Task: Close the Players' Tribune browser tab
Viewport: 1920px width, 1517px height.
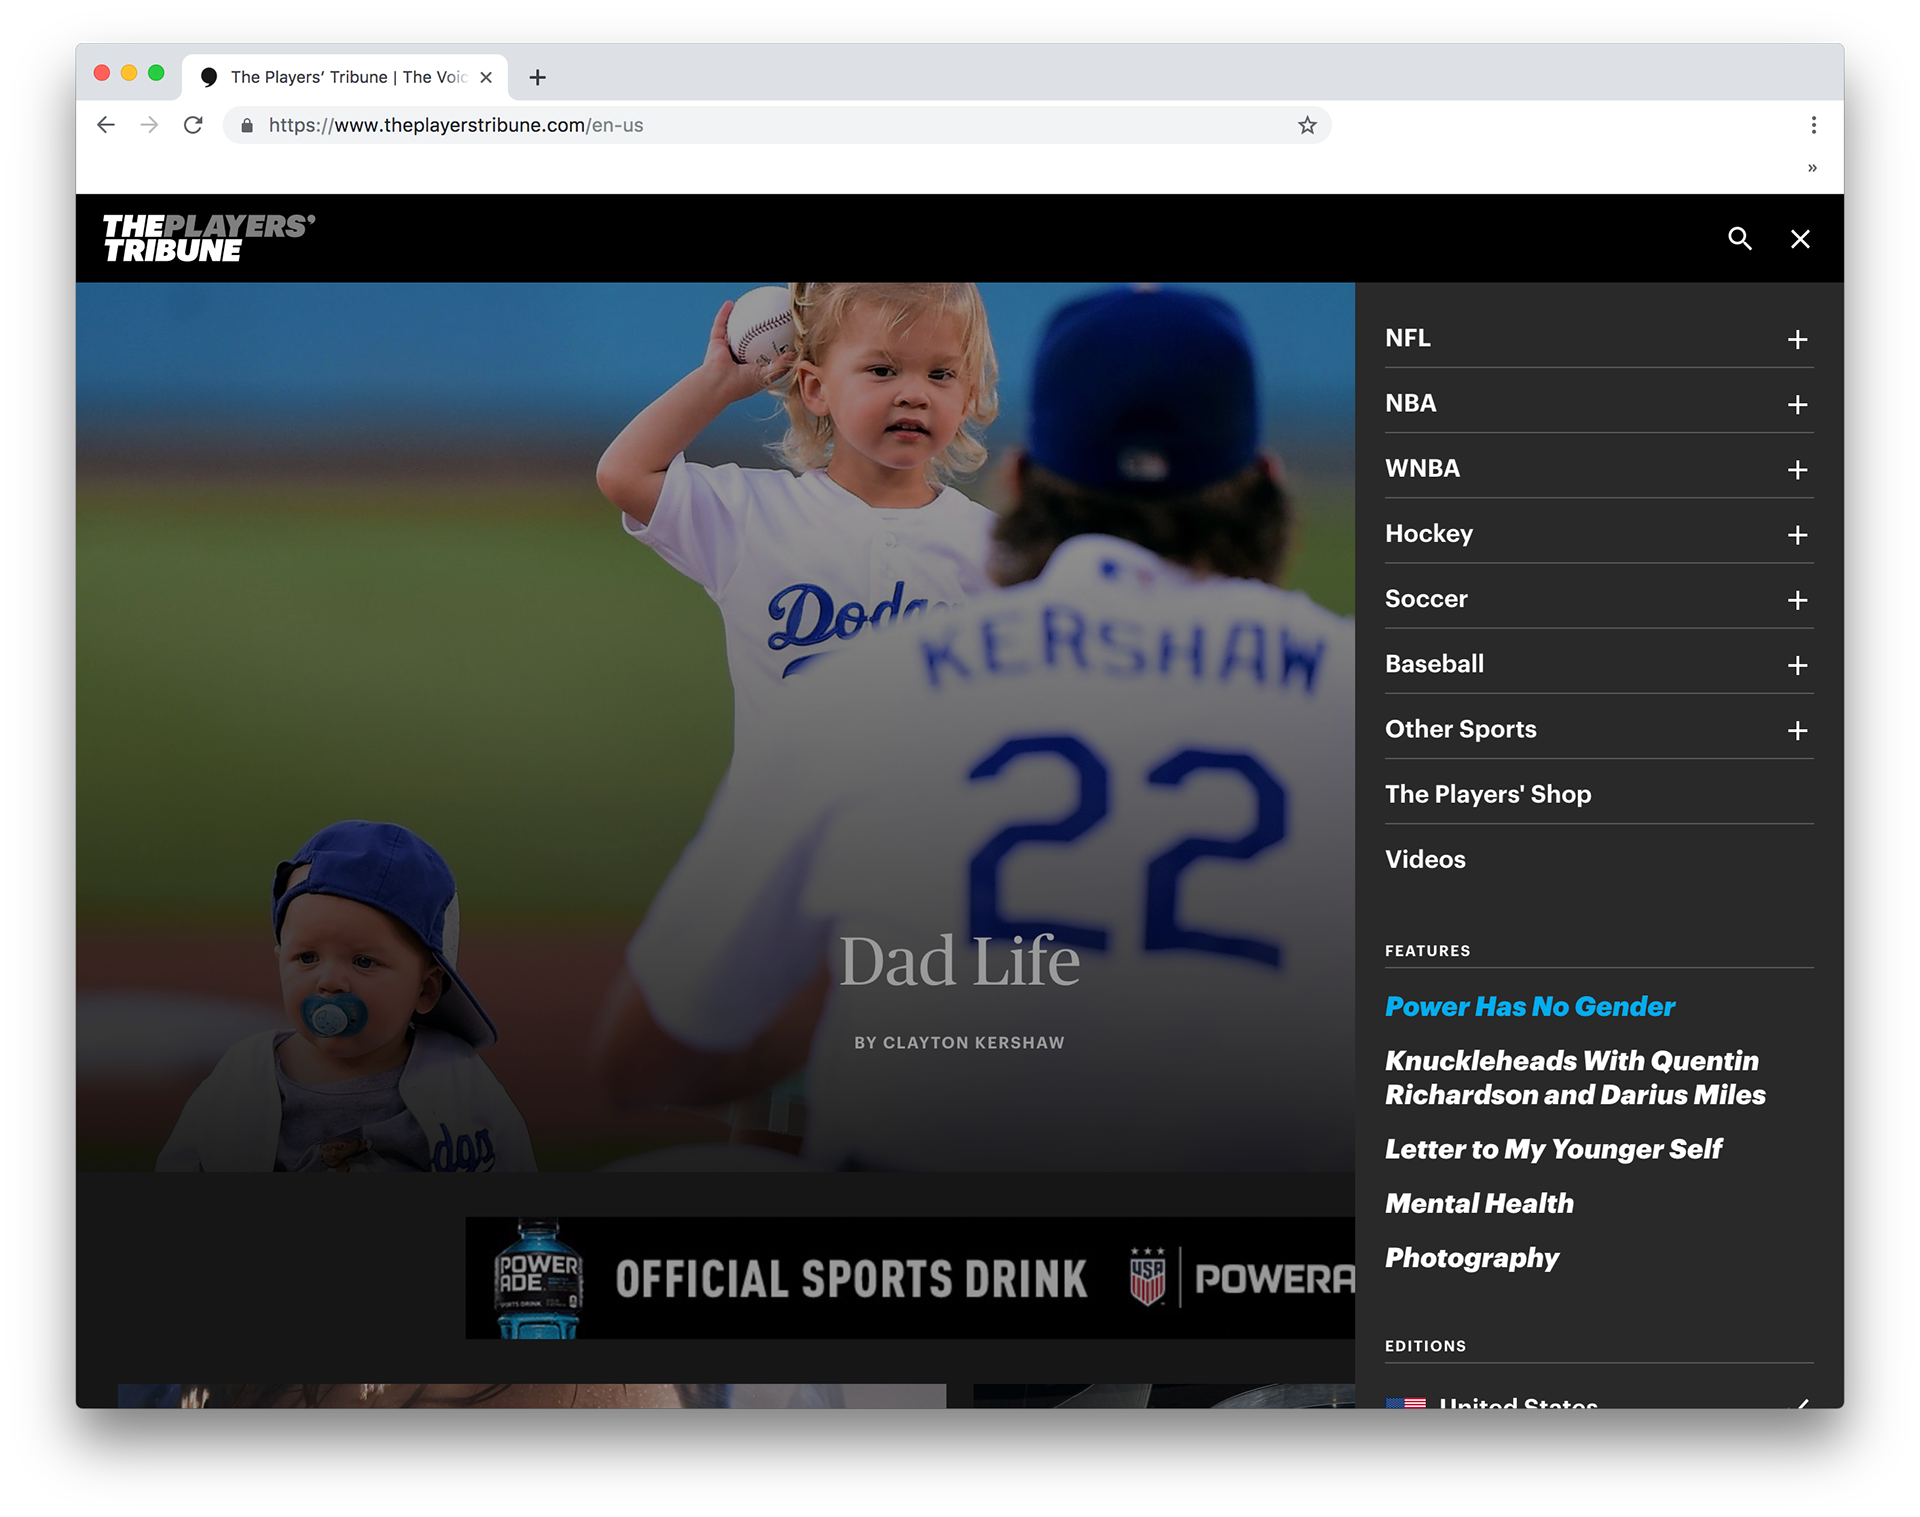Action: [x=486, y=77]
